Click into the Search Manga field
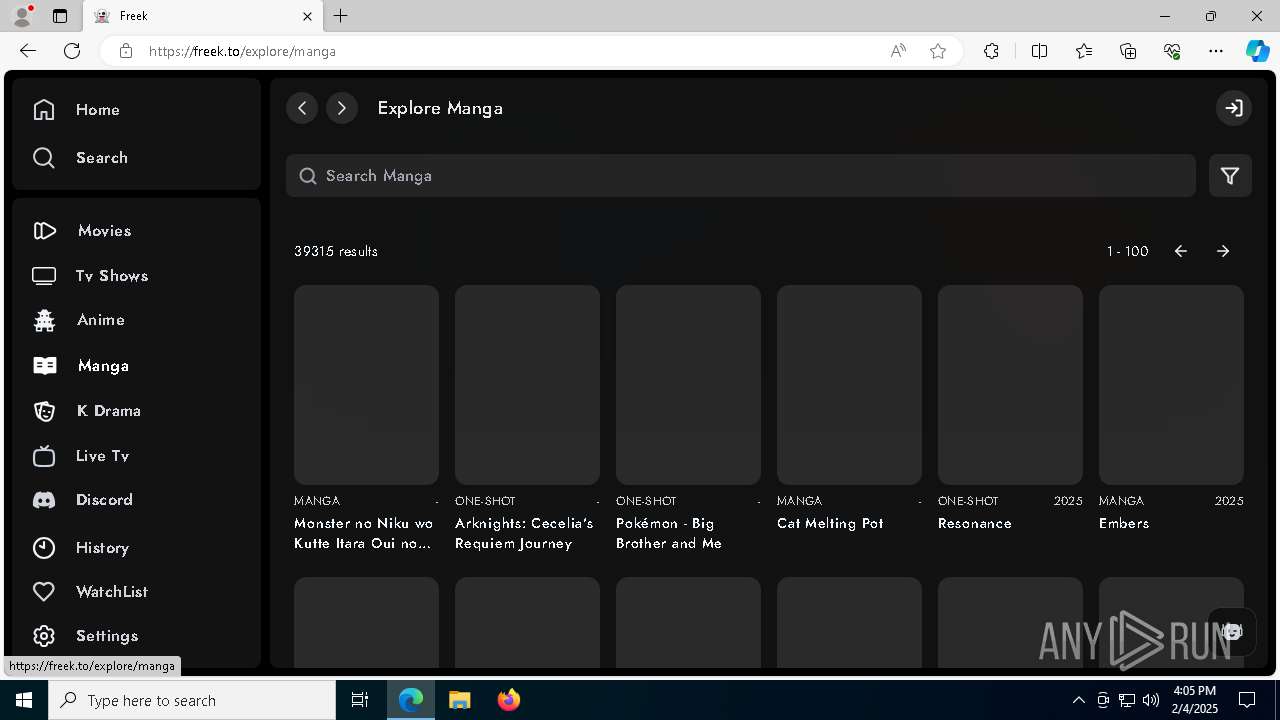 pyautogui.click(x=741, y=176)
